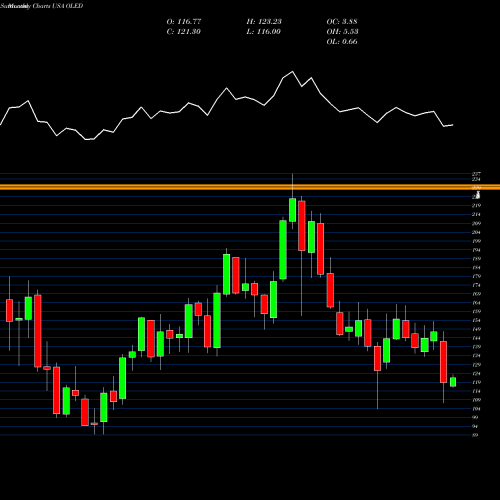Click the 109 price axis label
Viewport: 500px width, 500px height.
[476, 400]
